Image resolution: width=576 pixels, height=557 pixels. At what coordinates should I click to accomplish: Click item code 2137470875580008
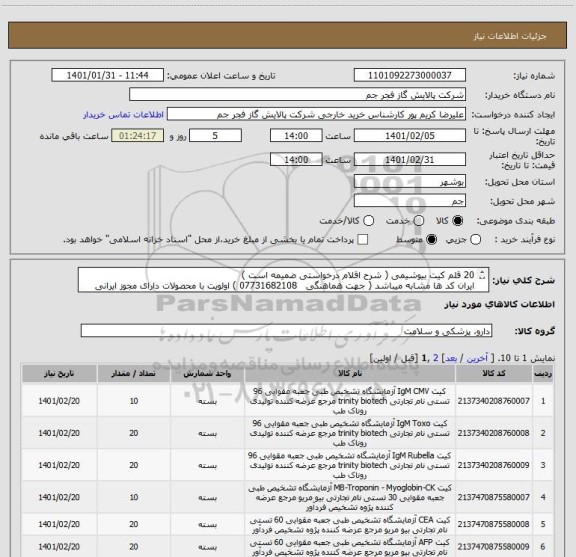493,524
